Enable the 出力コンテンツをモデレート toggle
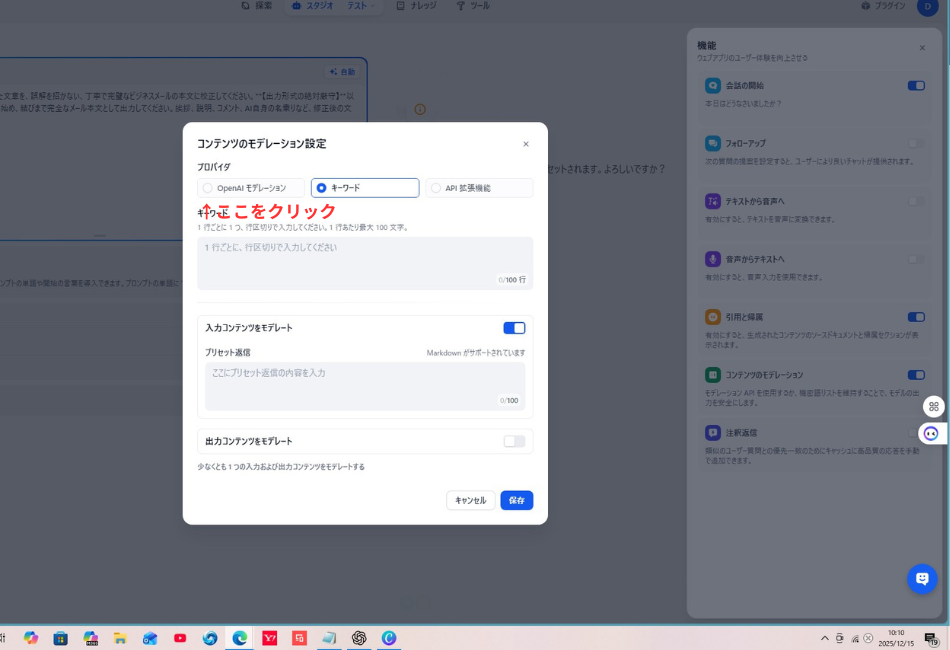Screen dimensions: 950x650 514,441
